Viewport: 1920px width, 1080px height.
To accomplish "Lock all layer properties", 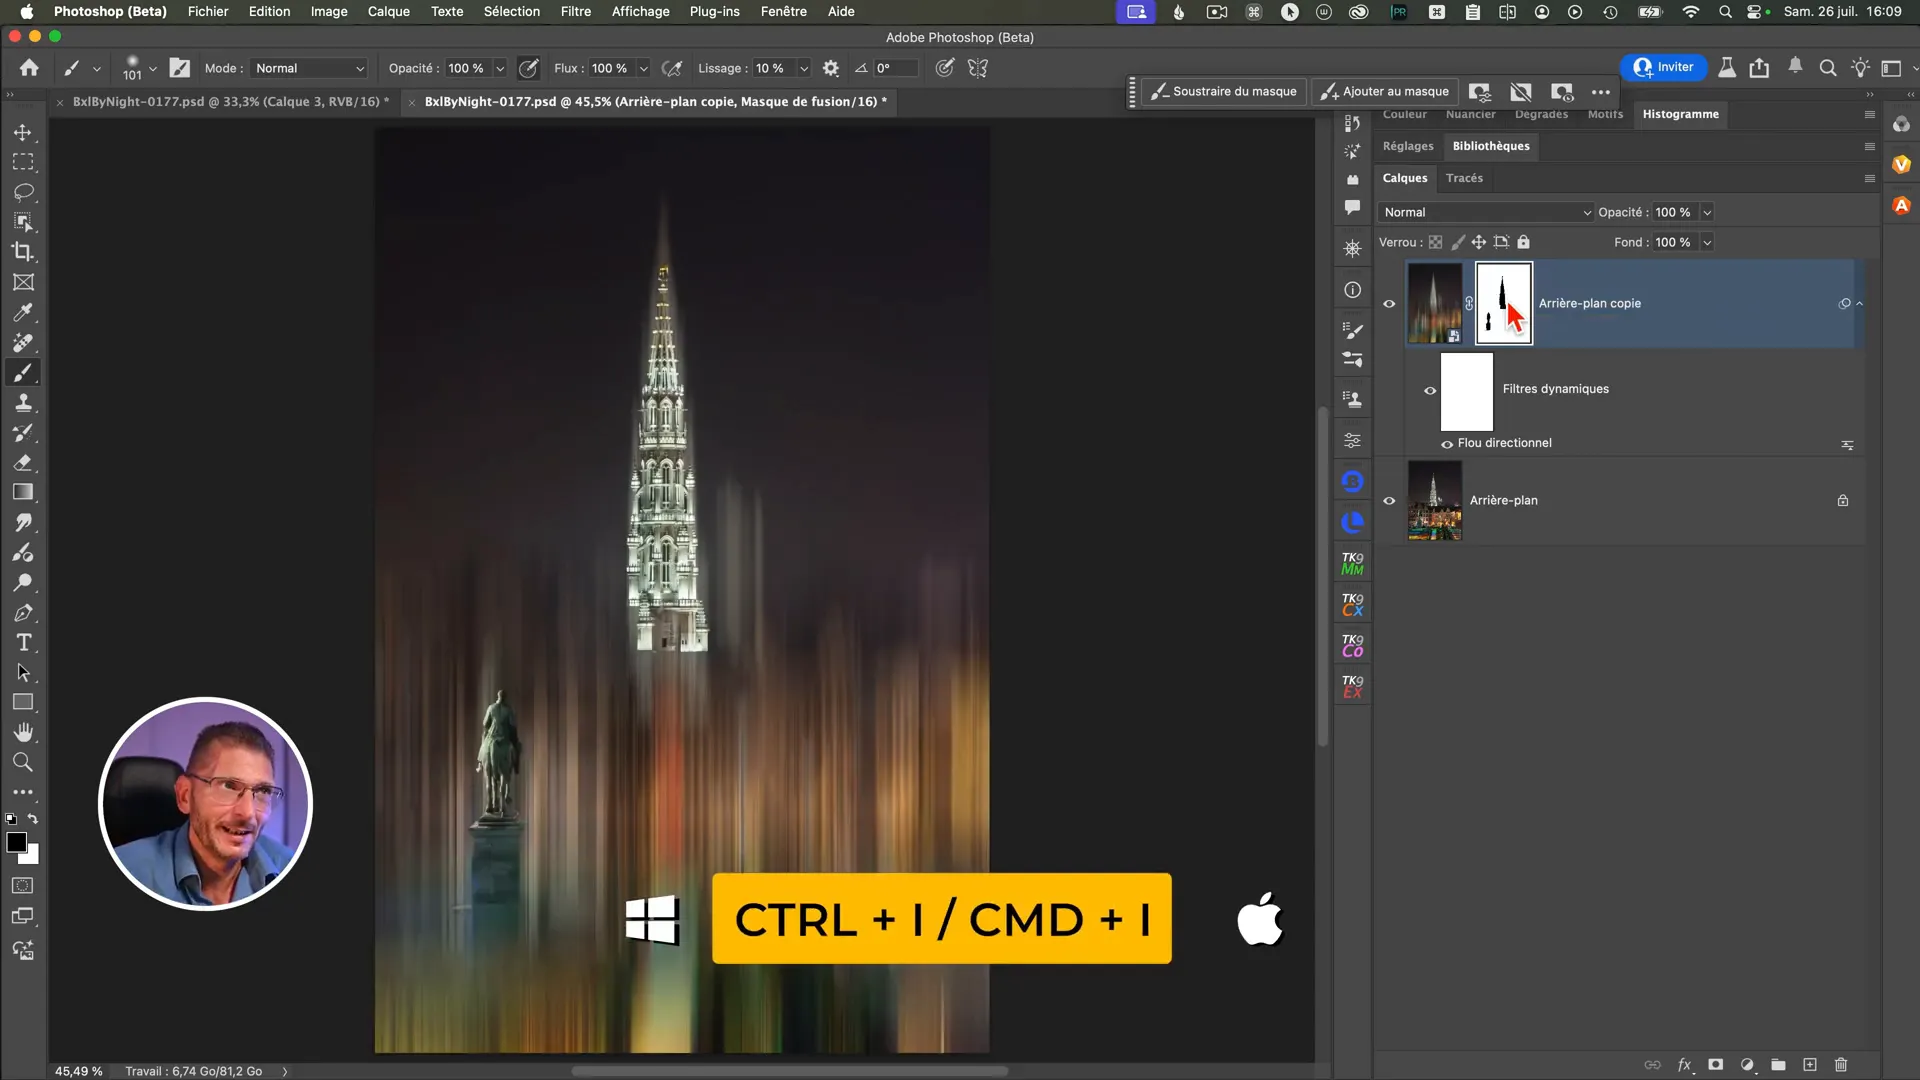I will 1523,242.
